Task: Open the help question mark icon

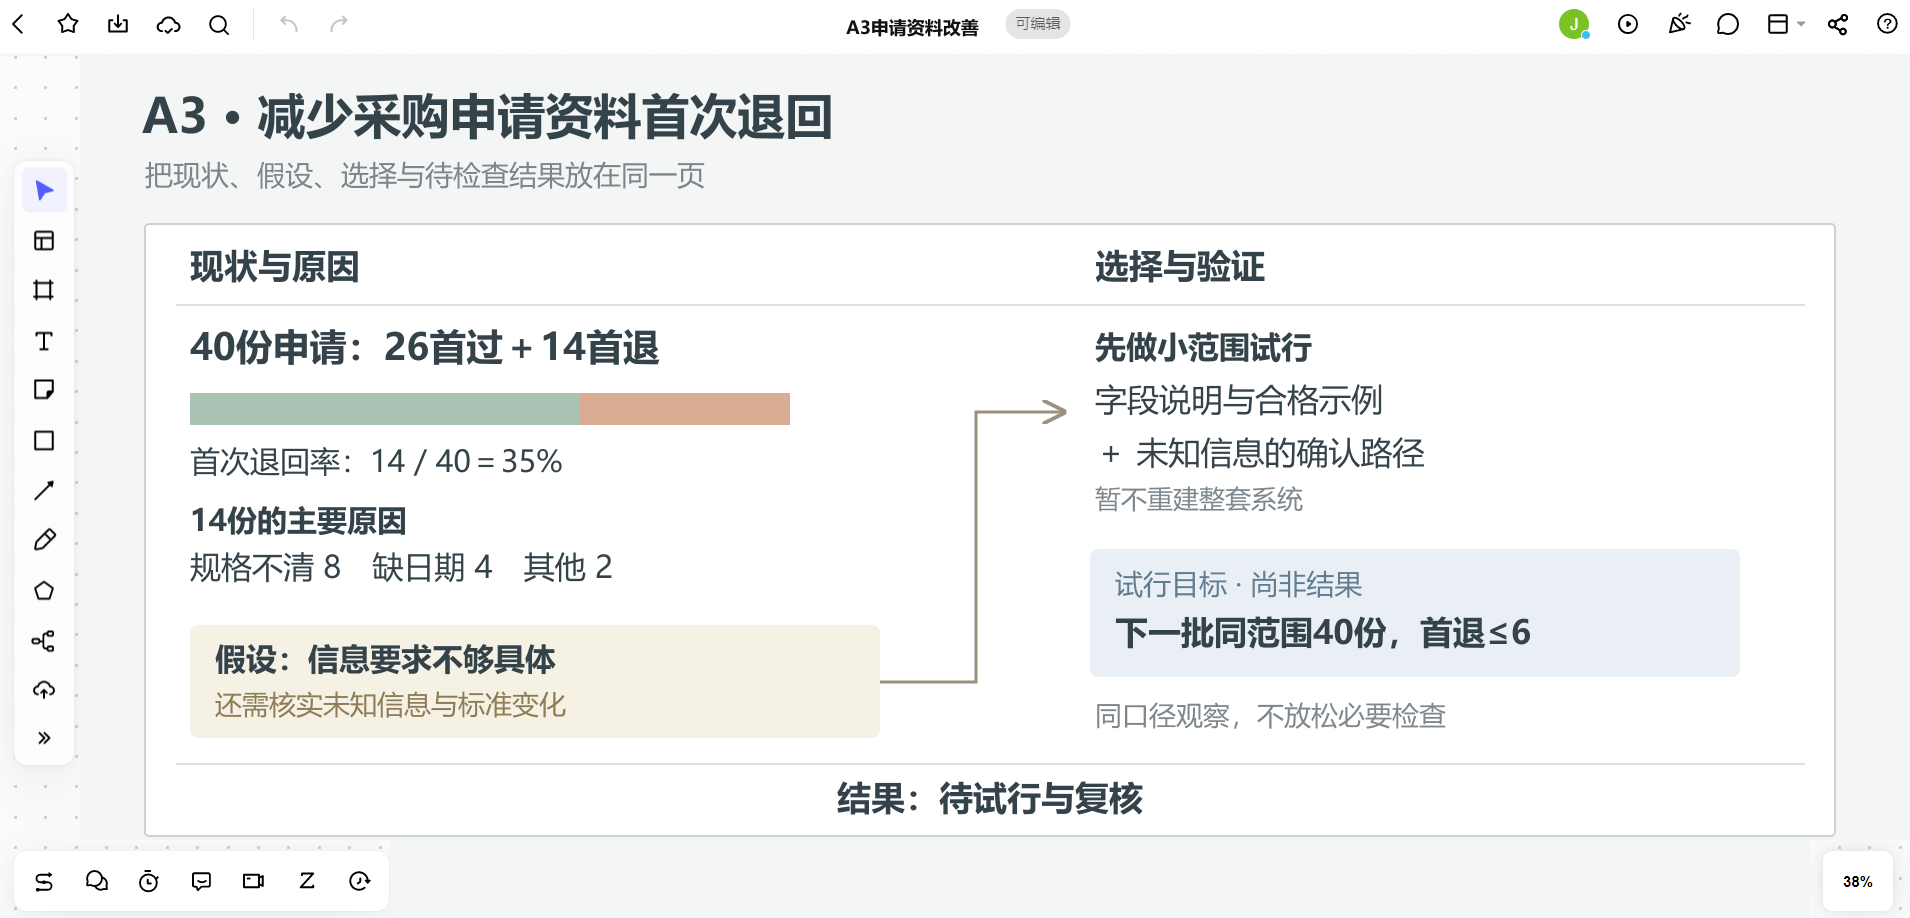Action: tap(1887, 24)
